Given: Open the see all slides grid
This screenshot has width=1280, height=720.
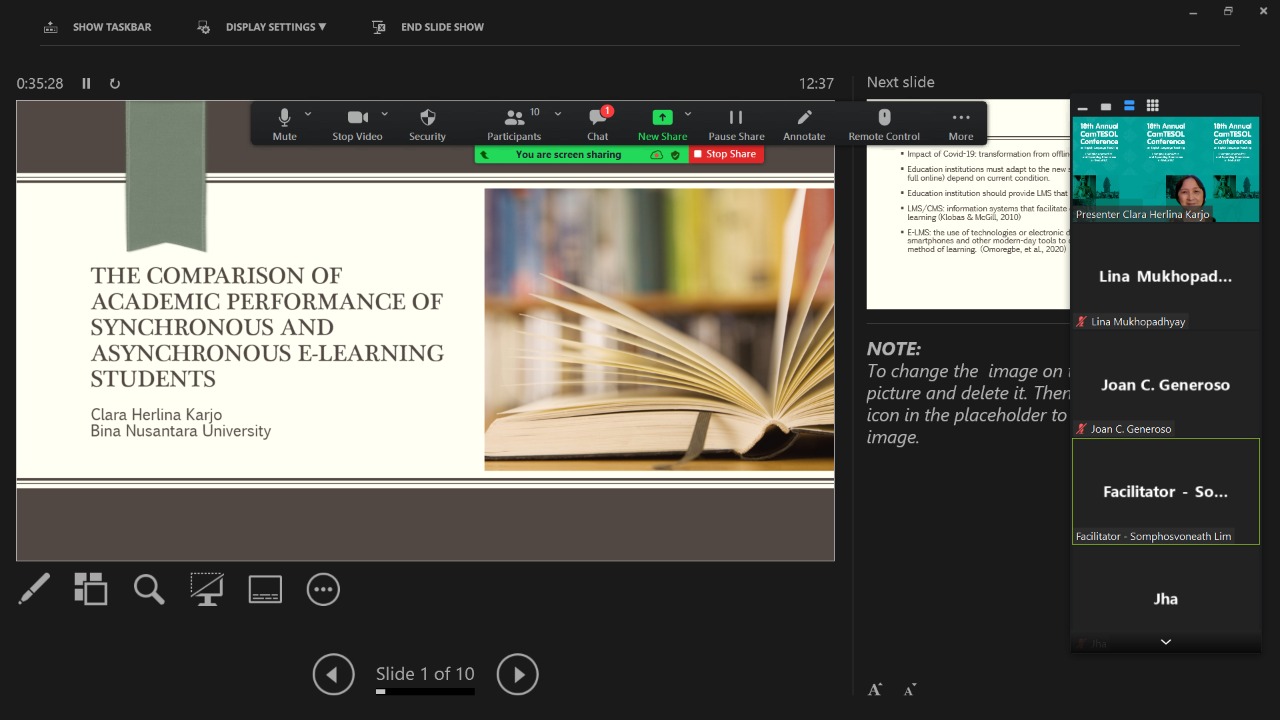Looking at the screenshot, I should (x=91, y=589).
